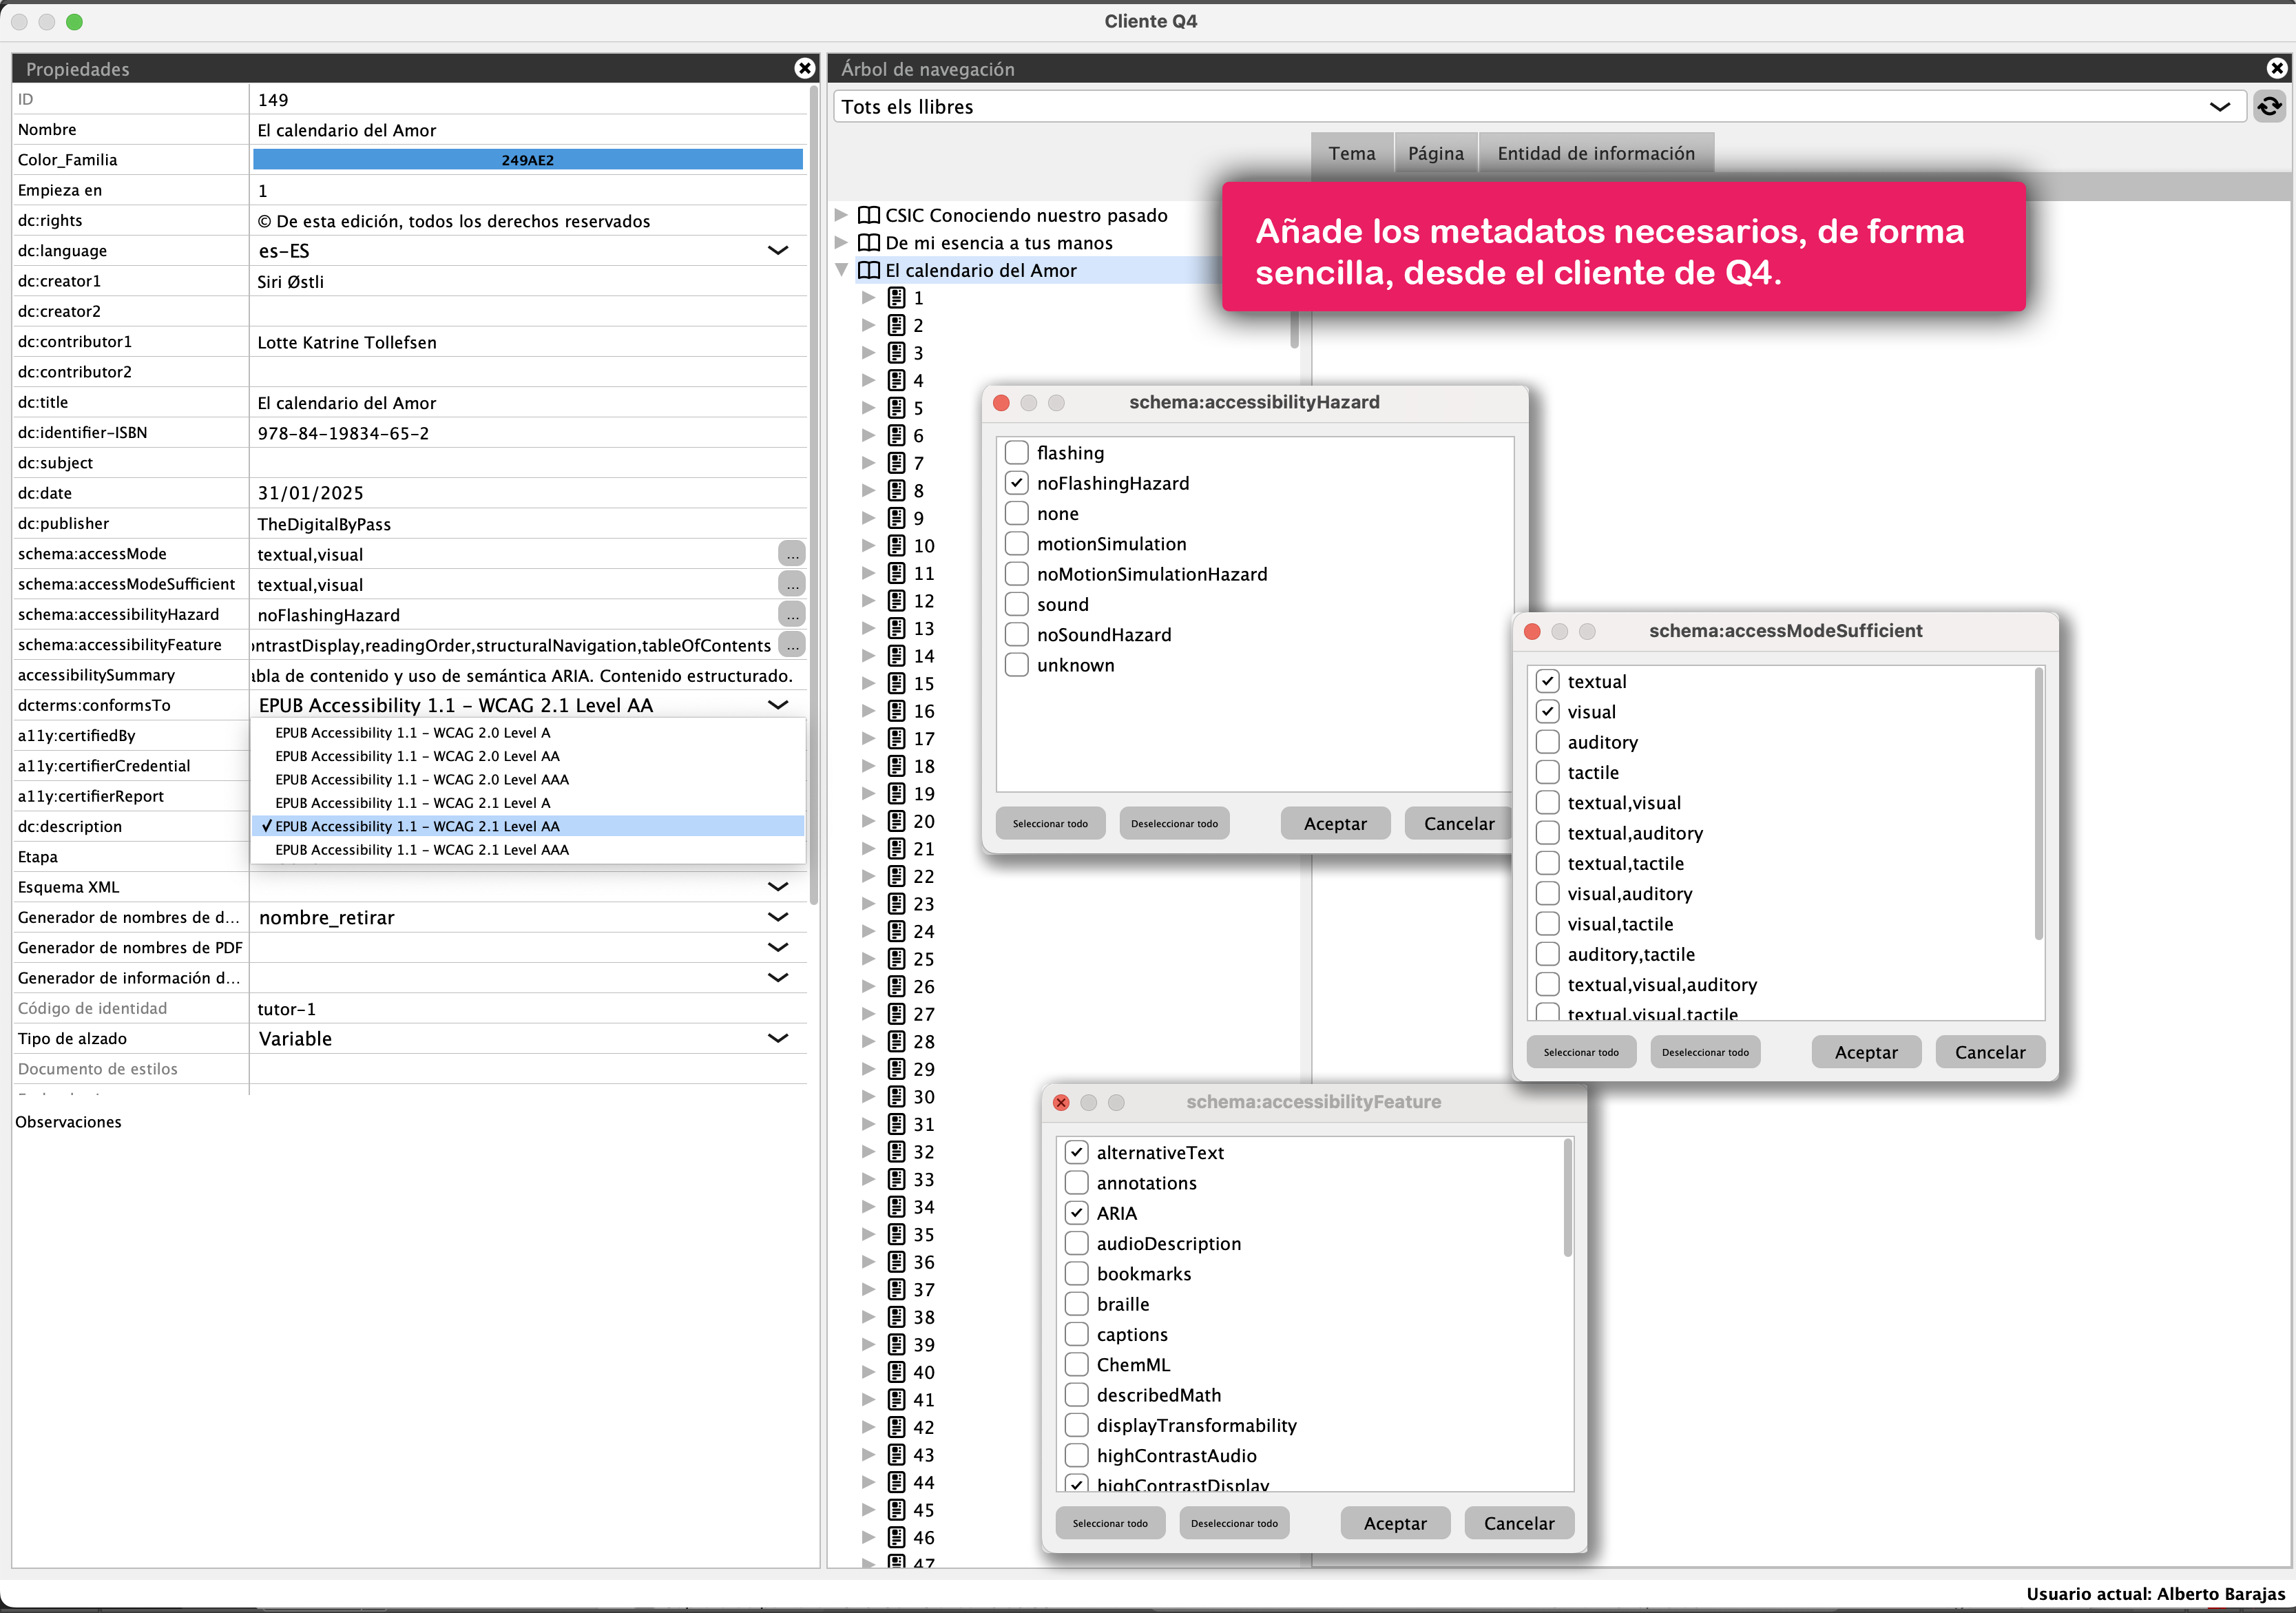This screenshot has width=2296, height=1613.
Task: Open schema:accessibilityHazard ellipsis editor button
Action: tap(791, 614)
